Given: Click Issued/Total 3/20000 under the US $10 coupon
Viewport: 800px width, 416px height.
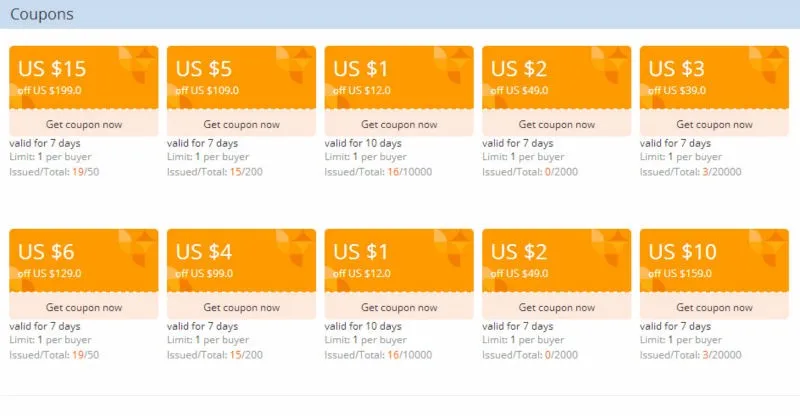Looking at the screenshot, I should click(x=691, y=355).
